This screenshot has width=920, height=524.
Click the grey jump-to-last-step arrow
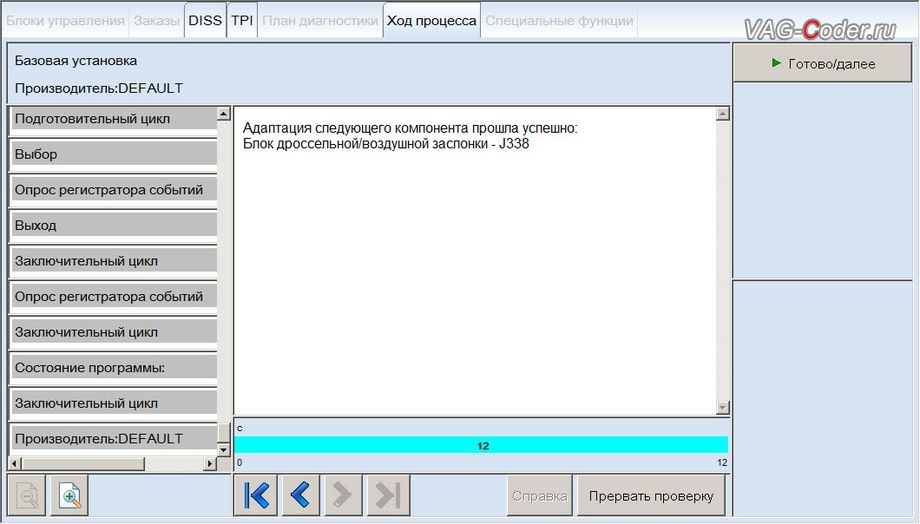pyautogui.click(x=388, y=495)
